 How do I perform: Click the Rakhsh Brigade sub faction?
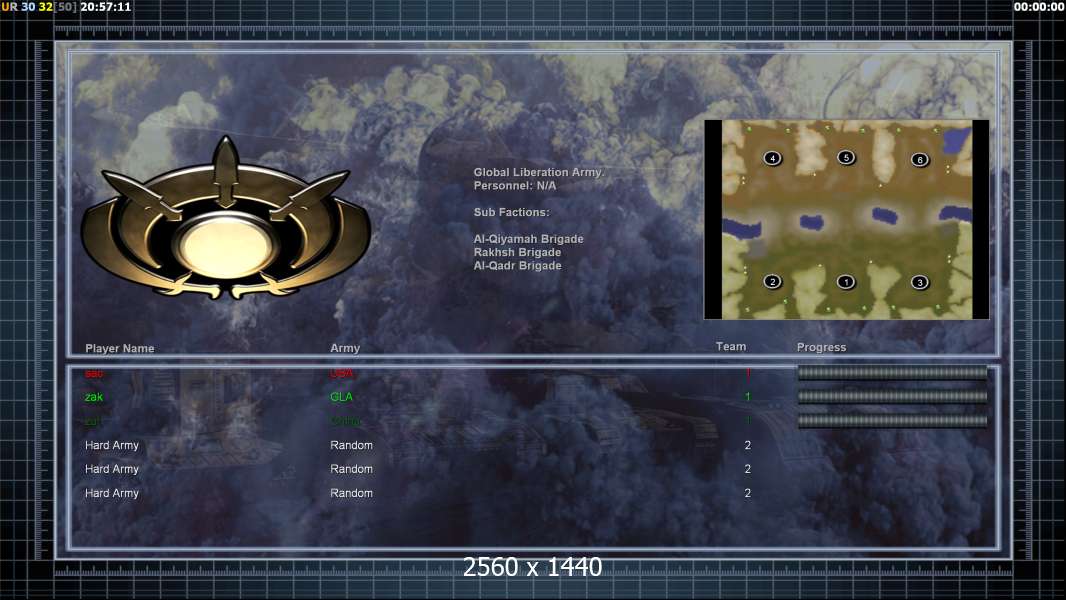[x=517, y=252]
